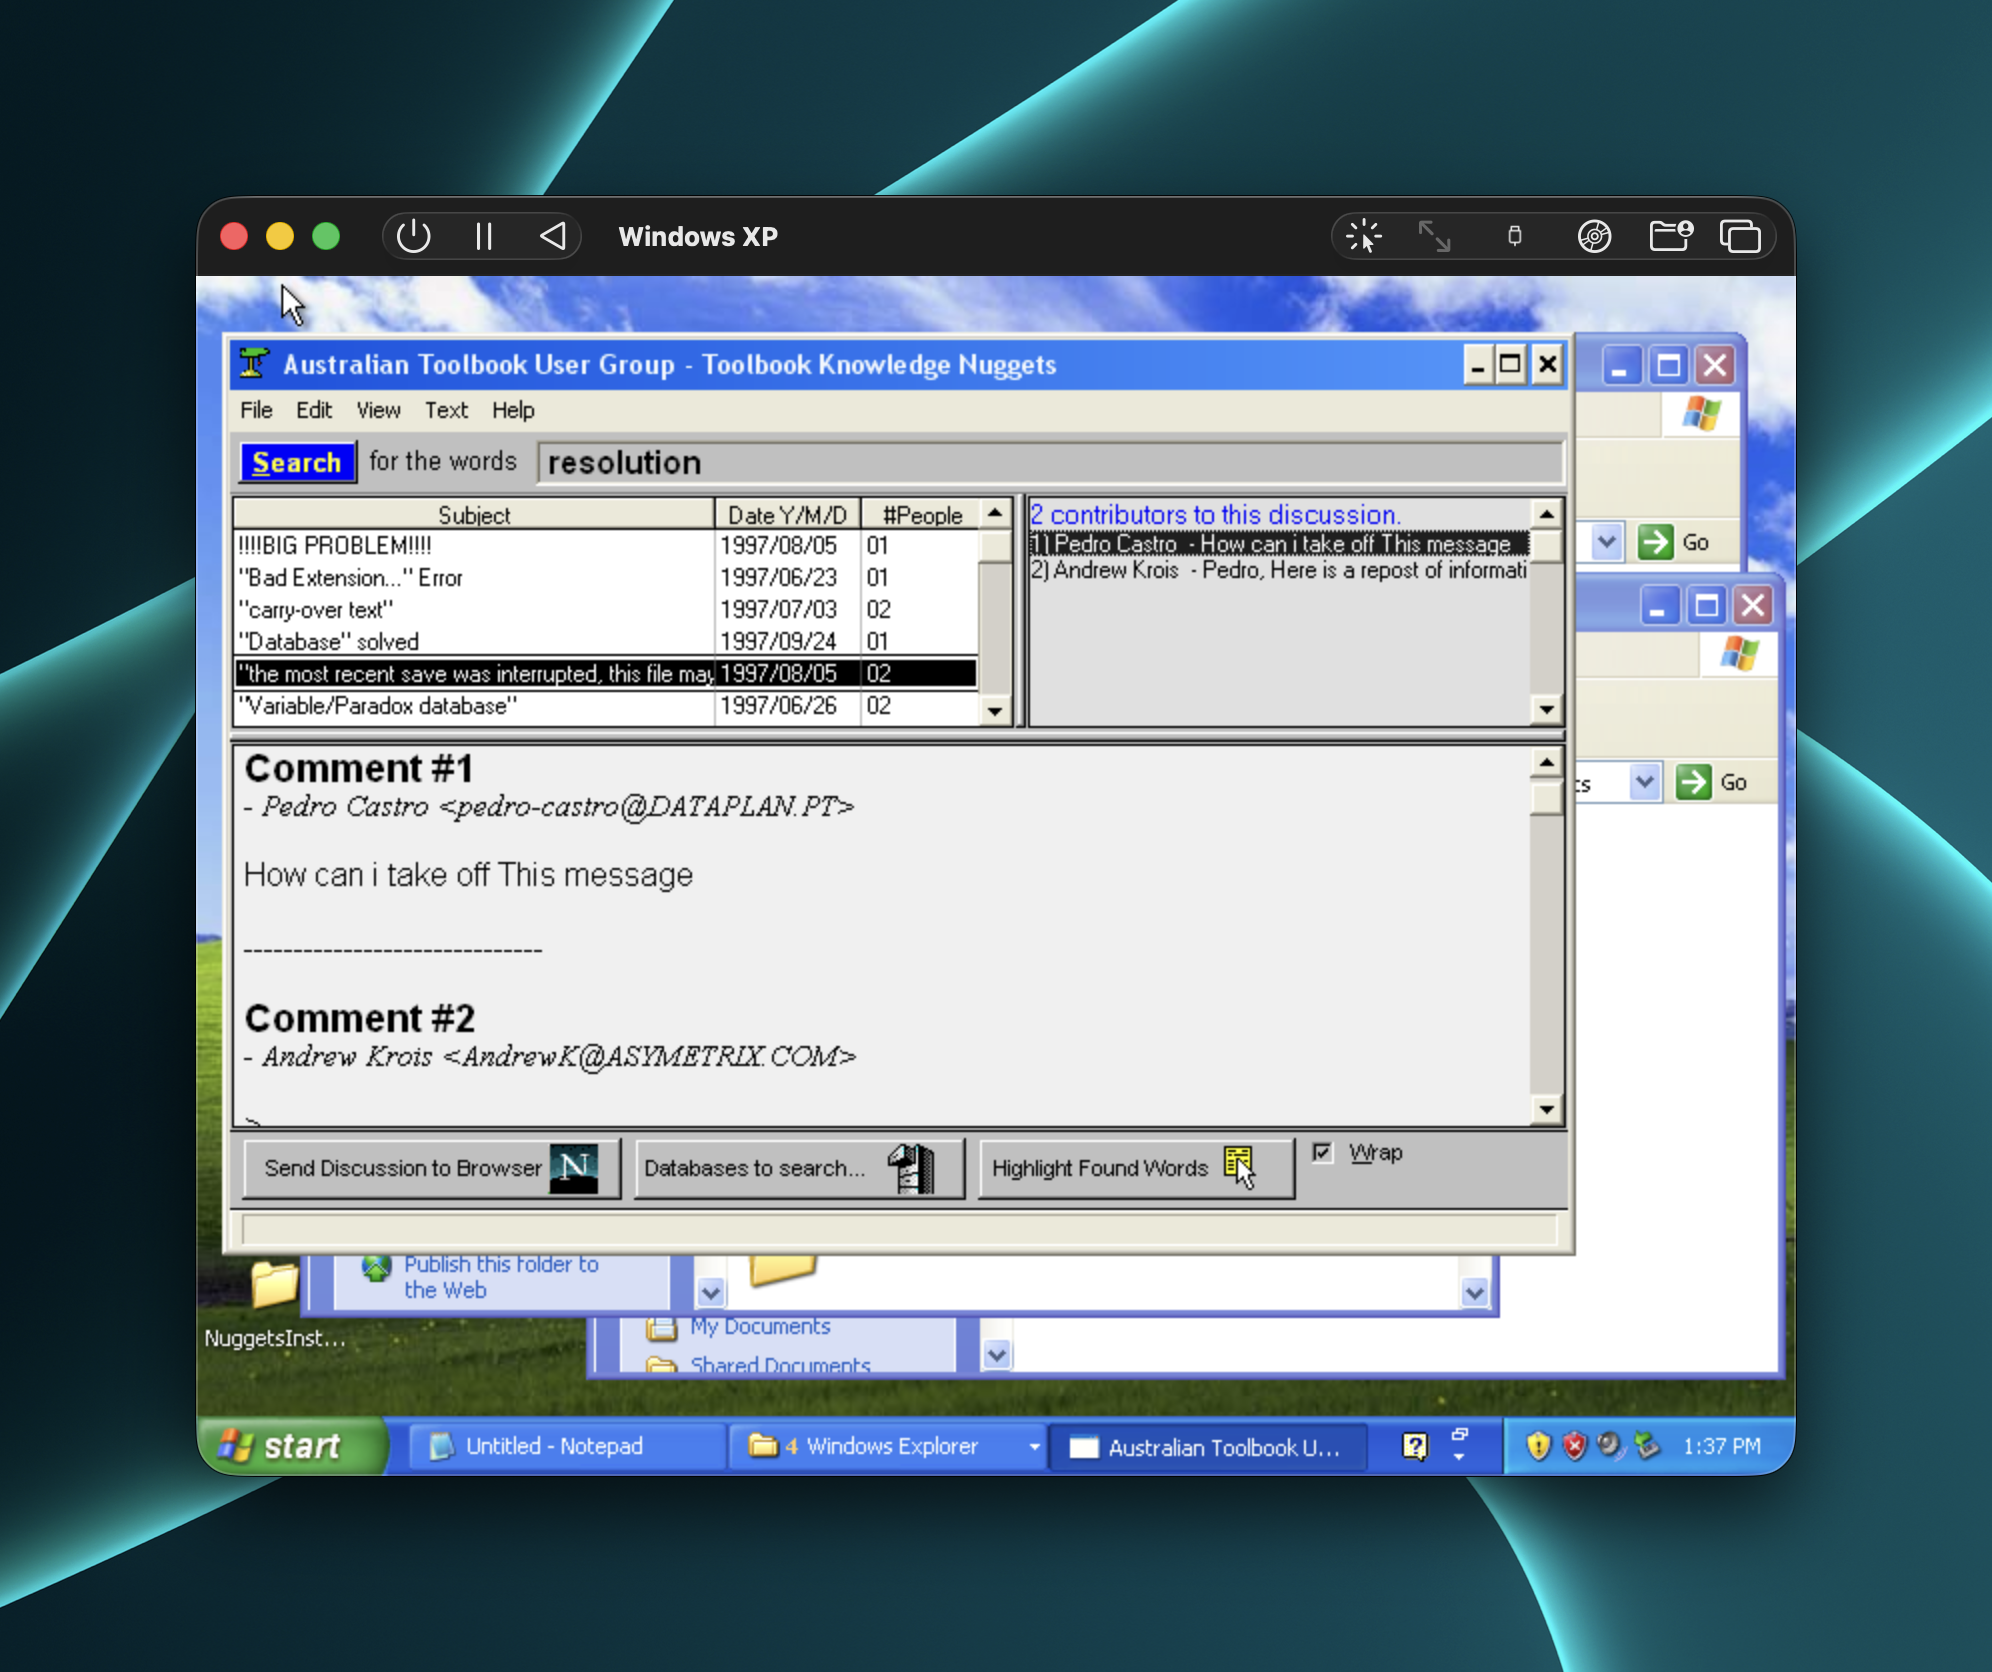Click the yellow security shield tray icon
This screenshot has height=1672, width=1992.
pyautogui.click(x=1538, y=1446)
